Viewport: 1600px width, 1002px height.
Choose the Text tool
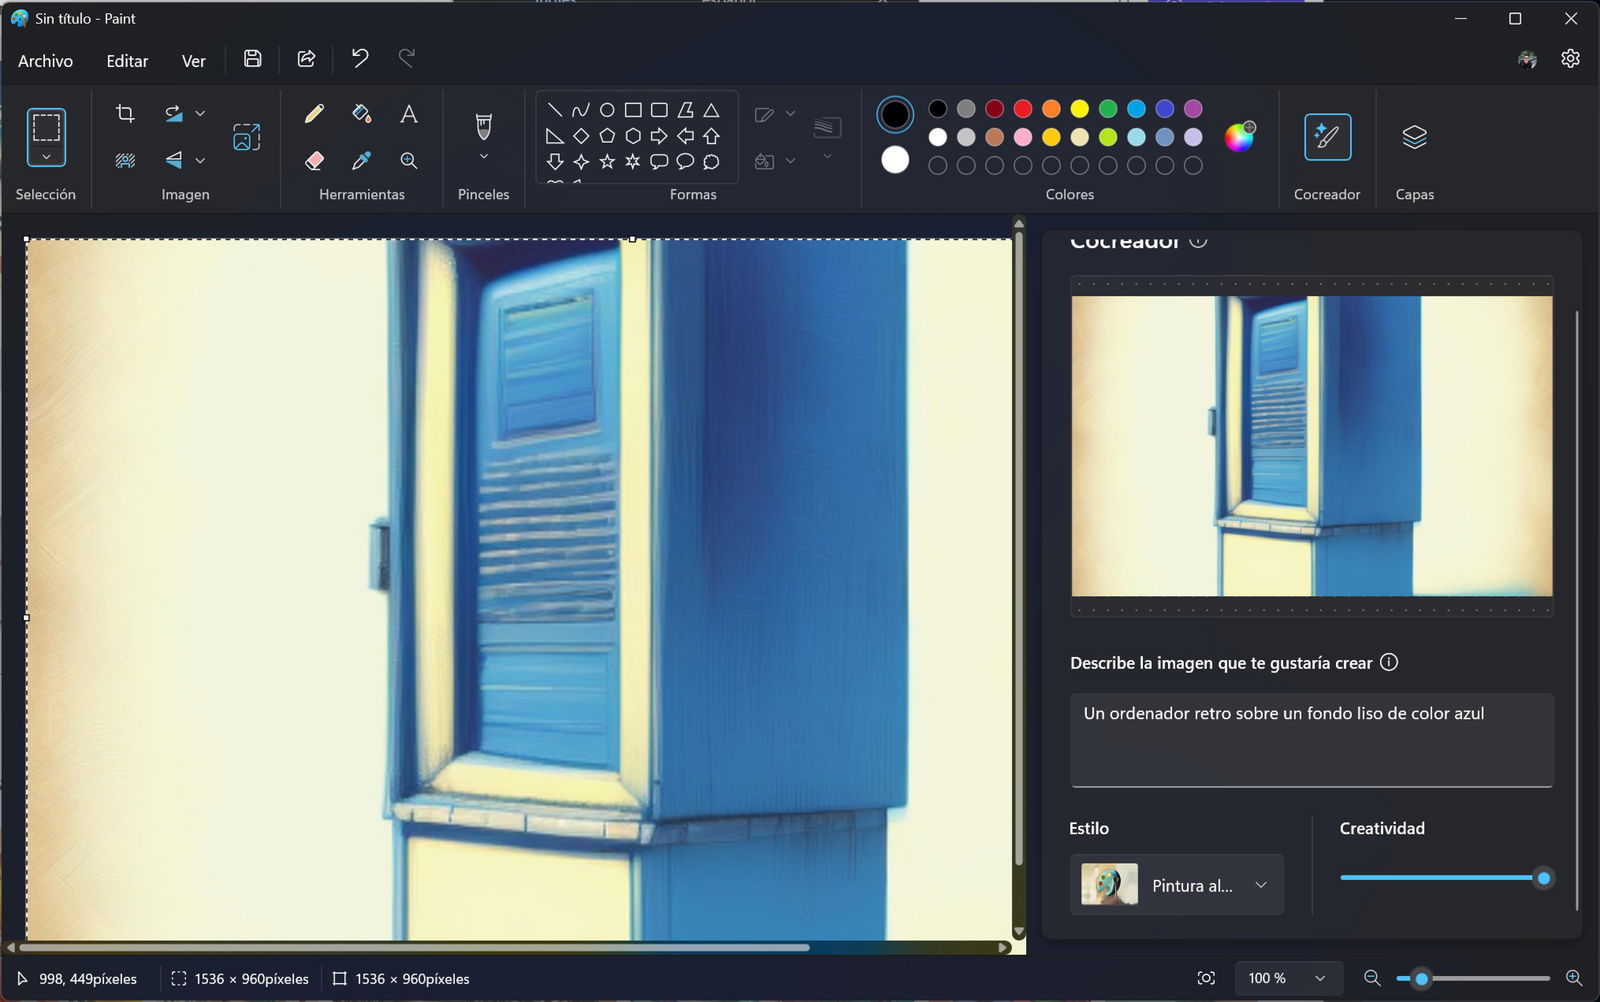[x=408, y=114]
